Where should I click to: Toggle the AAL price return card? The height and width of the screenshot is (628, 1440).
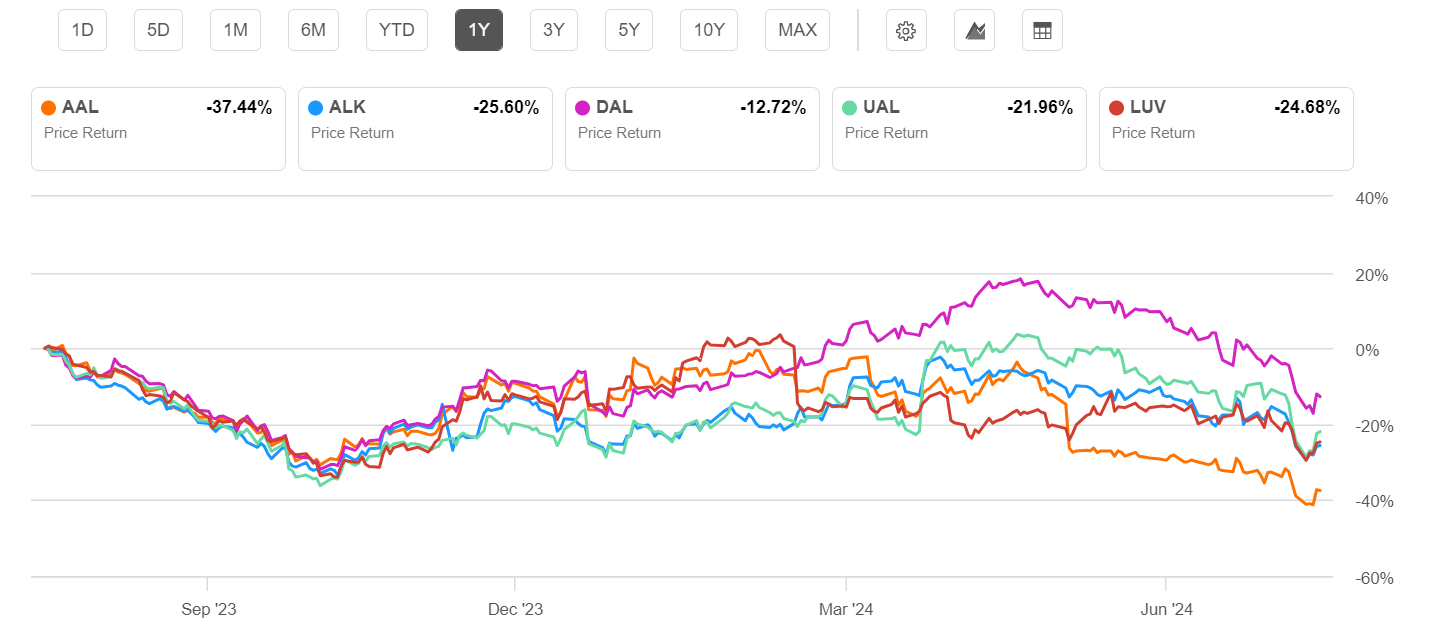pos(158,129)
